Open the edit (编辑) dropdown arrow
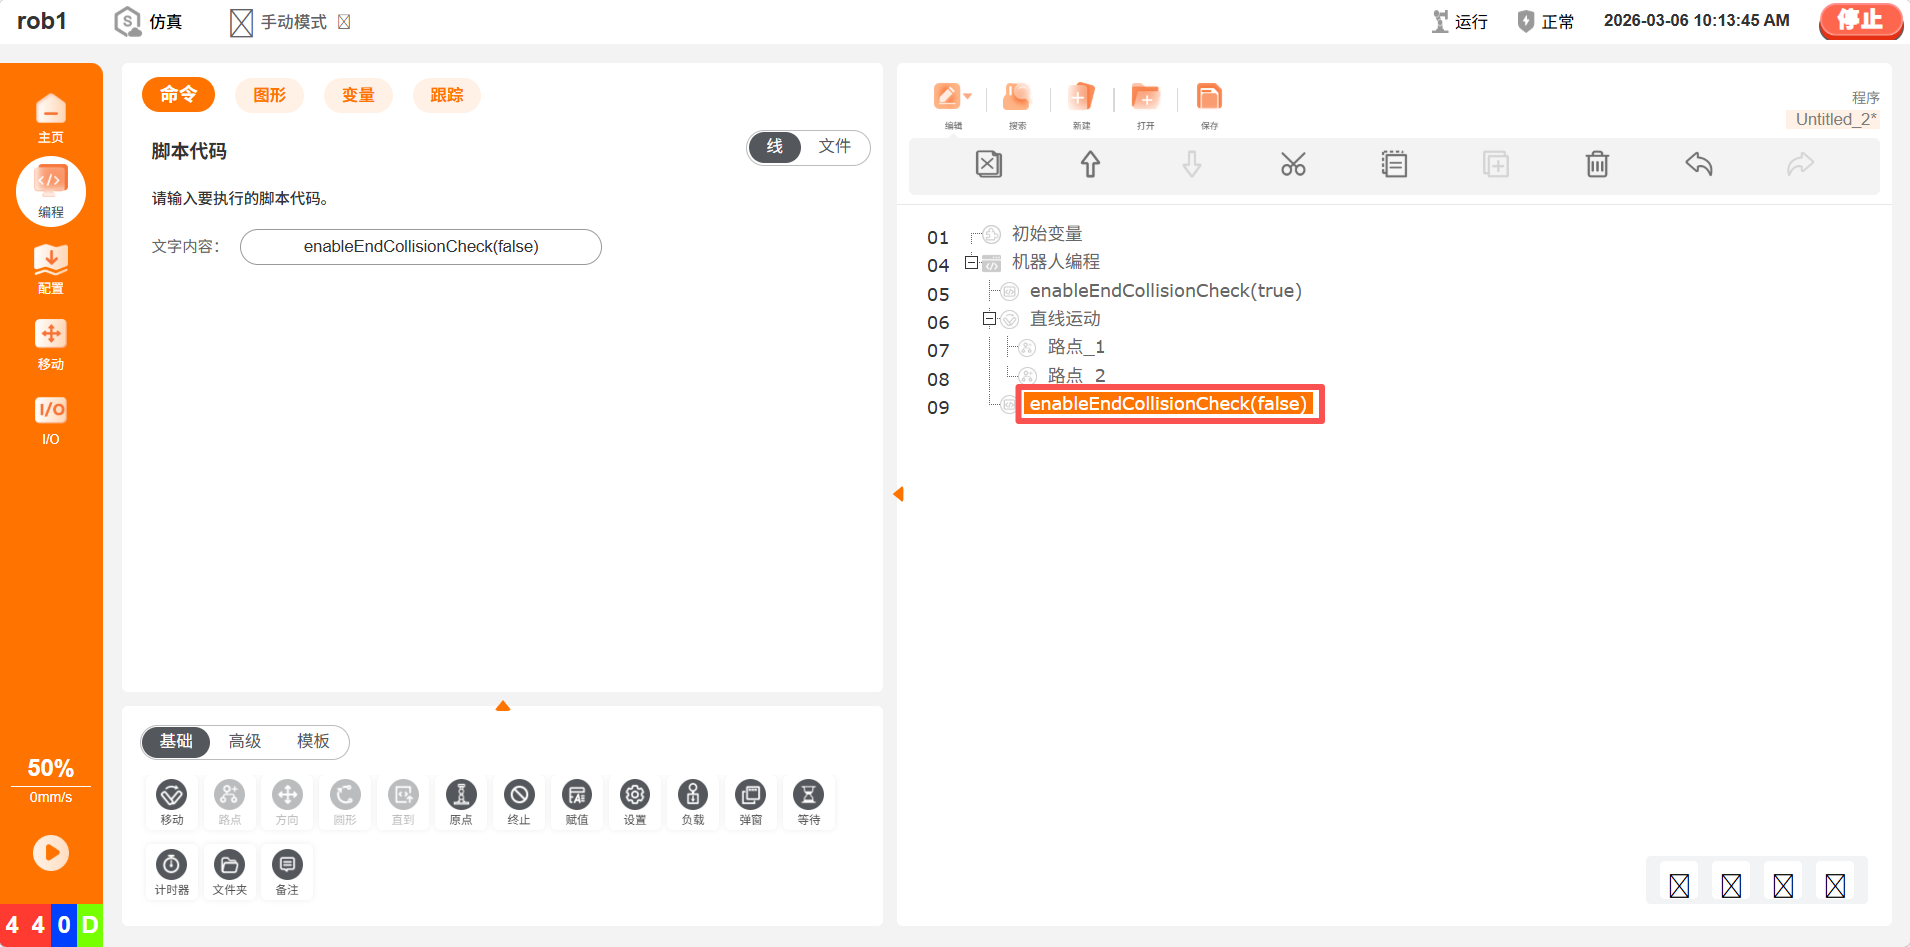1910x947 pixels. (967, 97)
